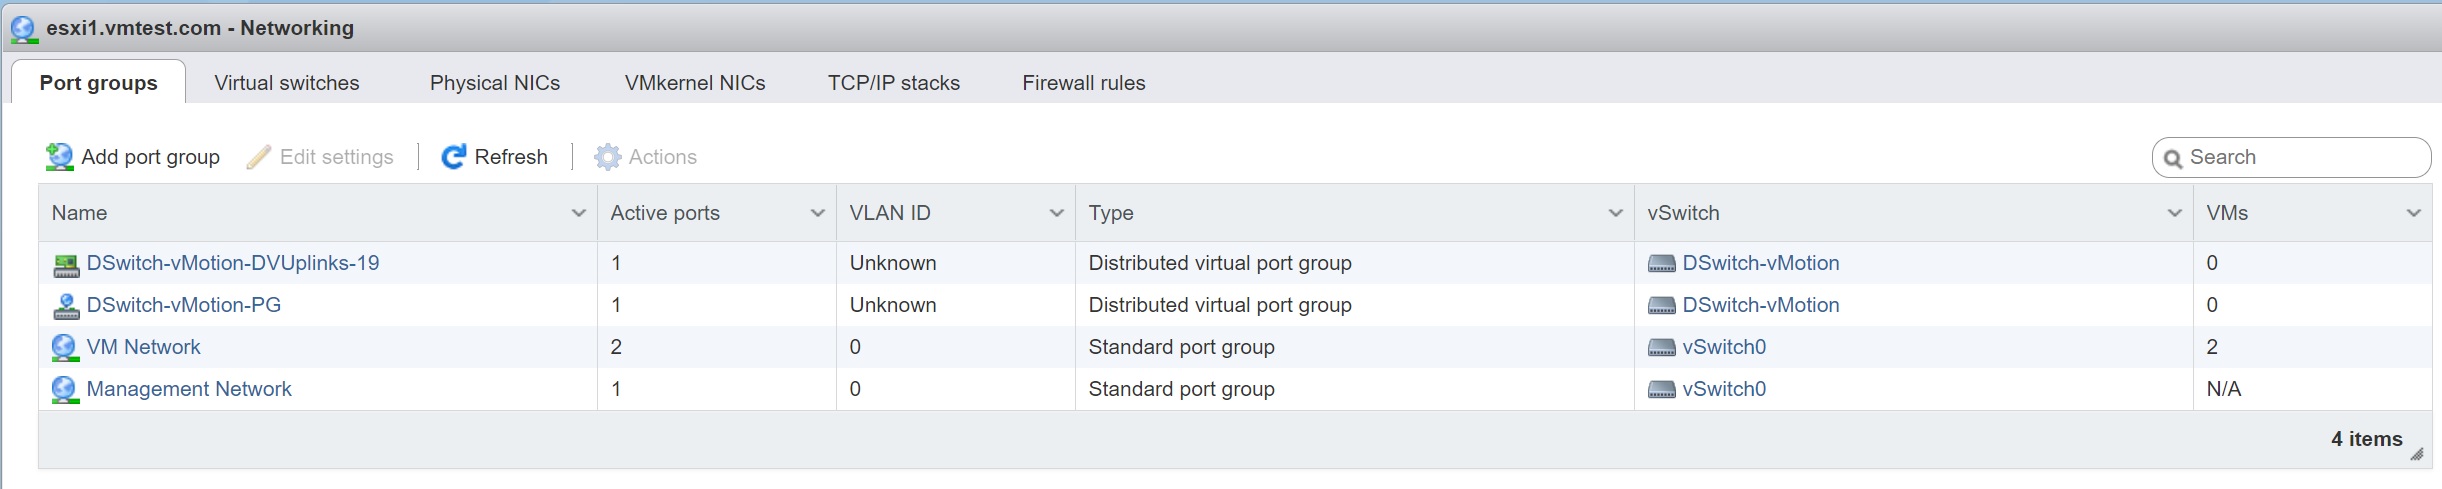Click inside the Search input field

coord(2300,158)
